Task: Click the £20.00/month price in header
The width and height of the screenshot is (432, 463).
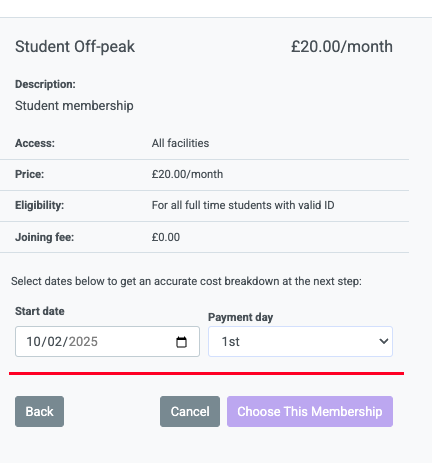Action: click(342, 46)
